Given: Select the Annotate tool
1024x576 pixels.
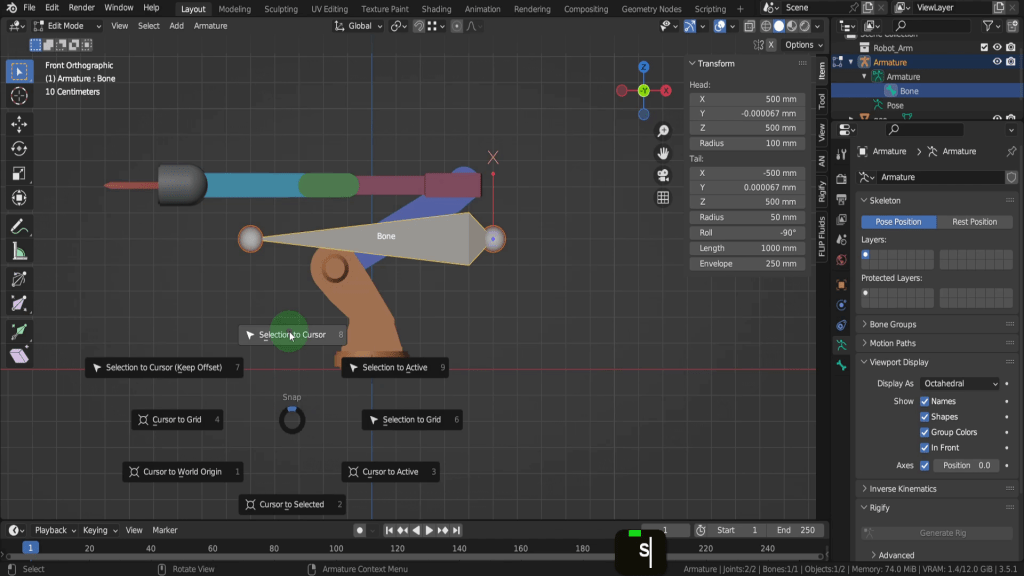Looking at the screenshot, I should pyautogui.click(x=19, y=227).
